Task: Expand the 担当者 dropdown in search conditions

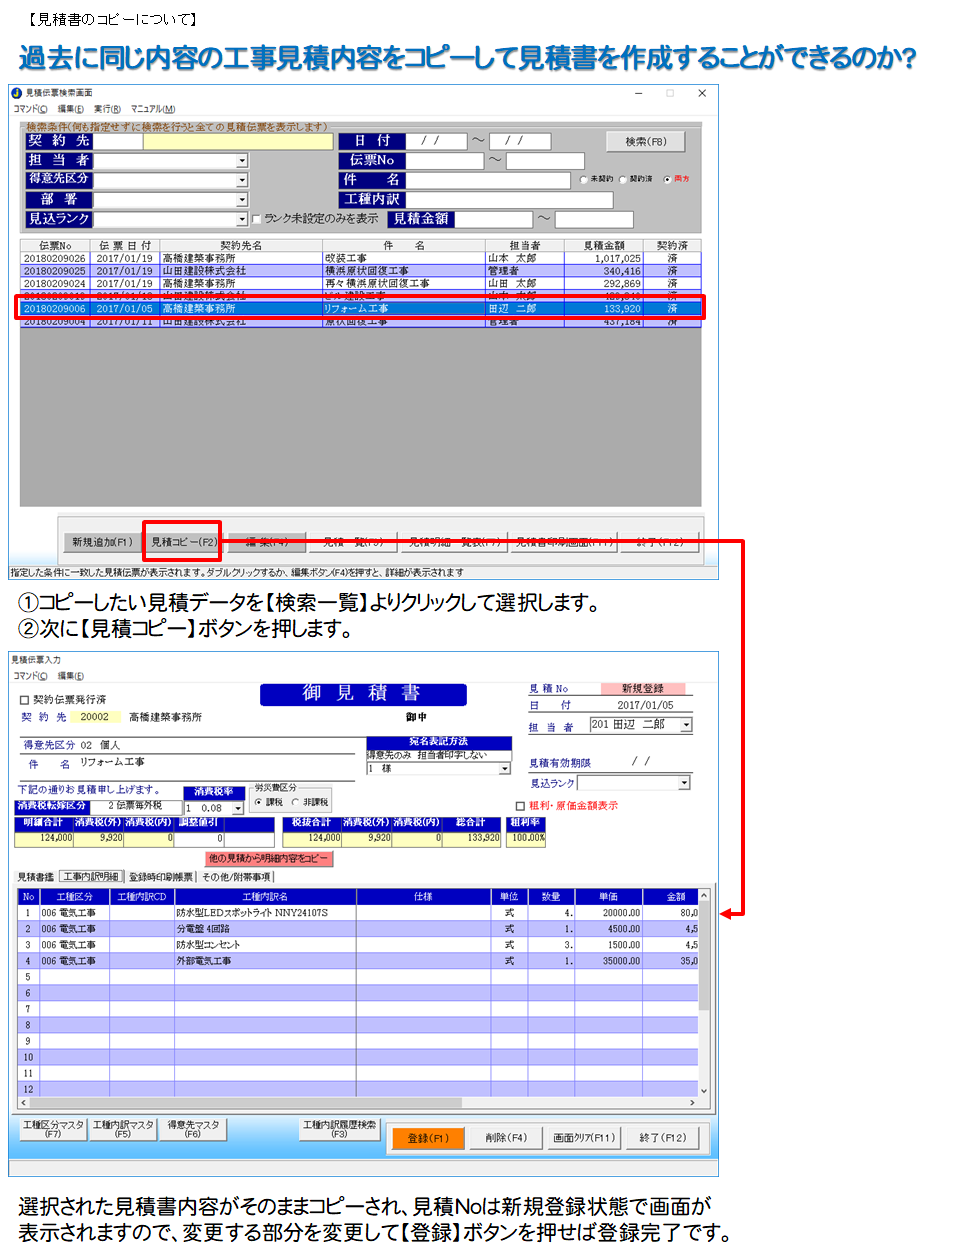Action: (x=242, y=161)
